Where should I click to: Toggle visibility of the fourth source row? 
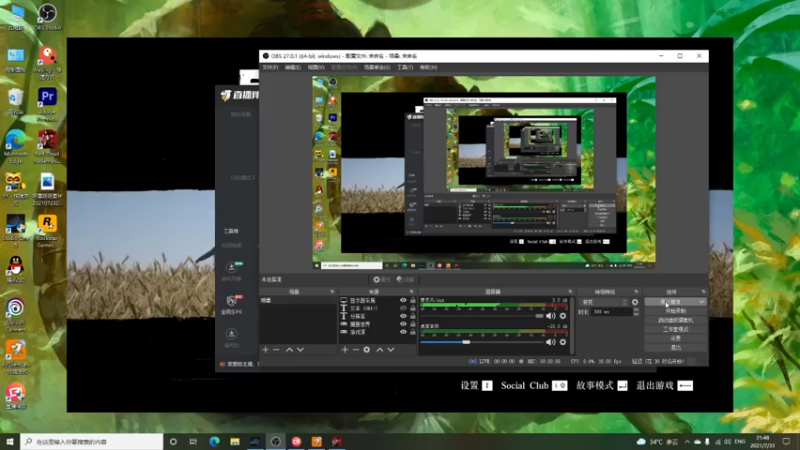point(403,324)
